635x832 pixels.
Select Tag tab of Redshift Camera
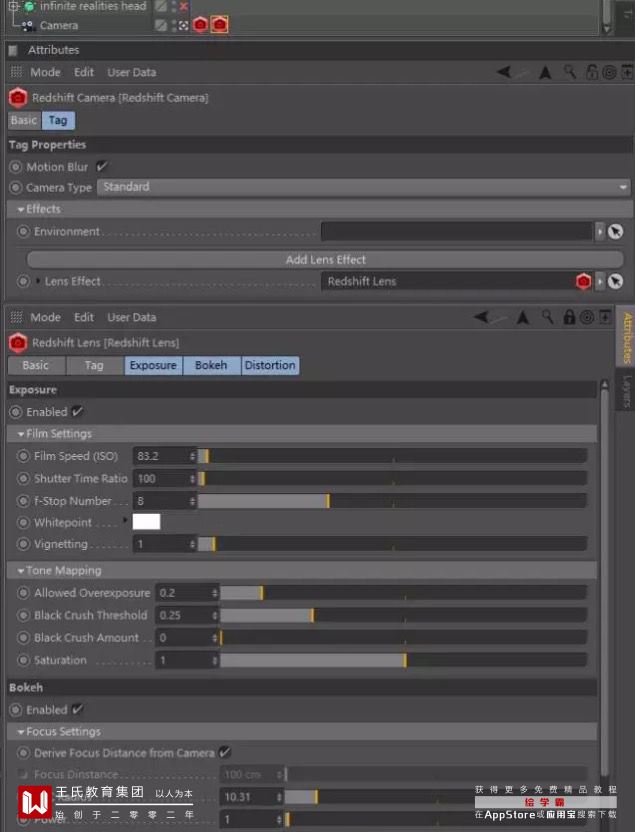coord(58,120)
